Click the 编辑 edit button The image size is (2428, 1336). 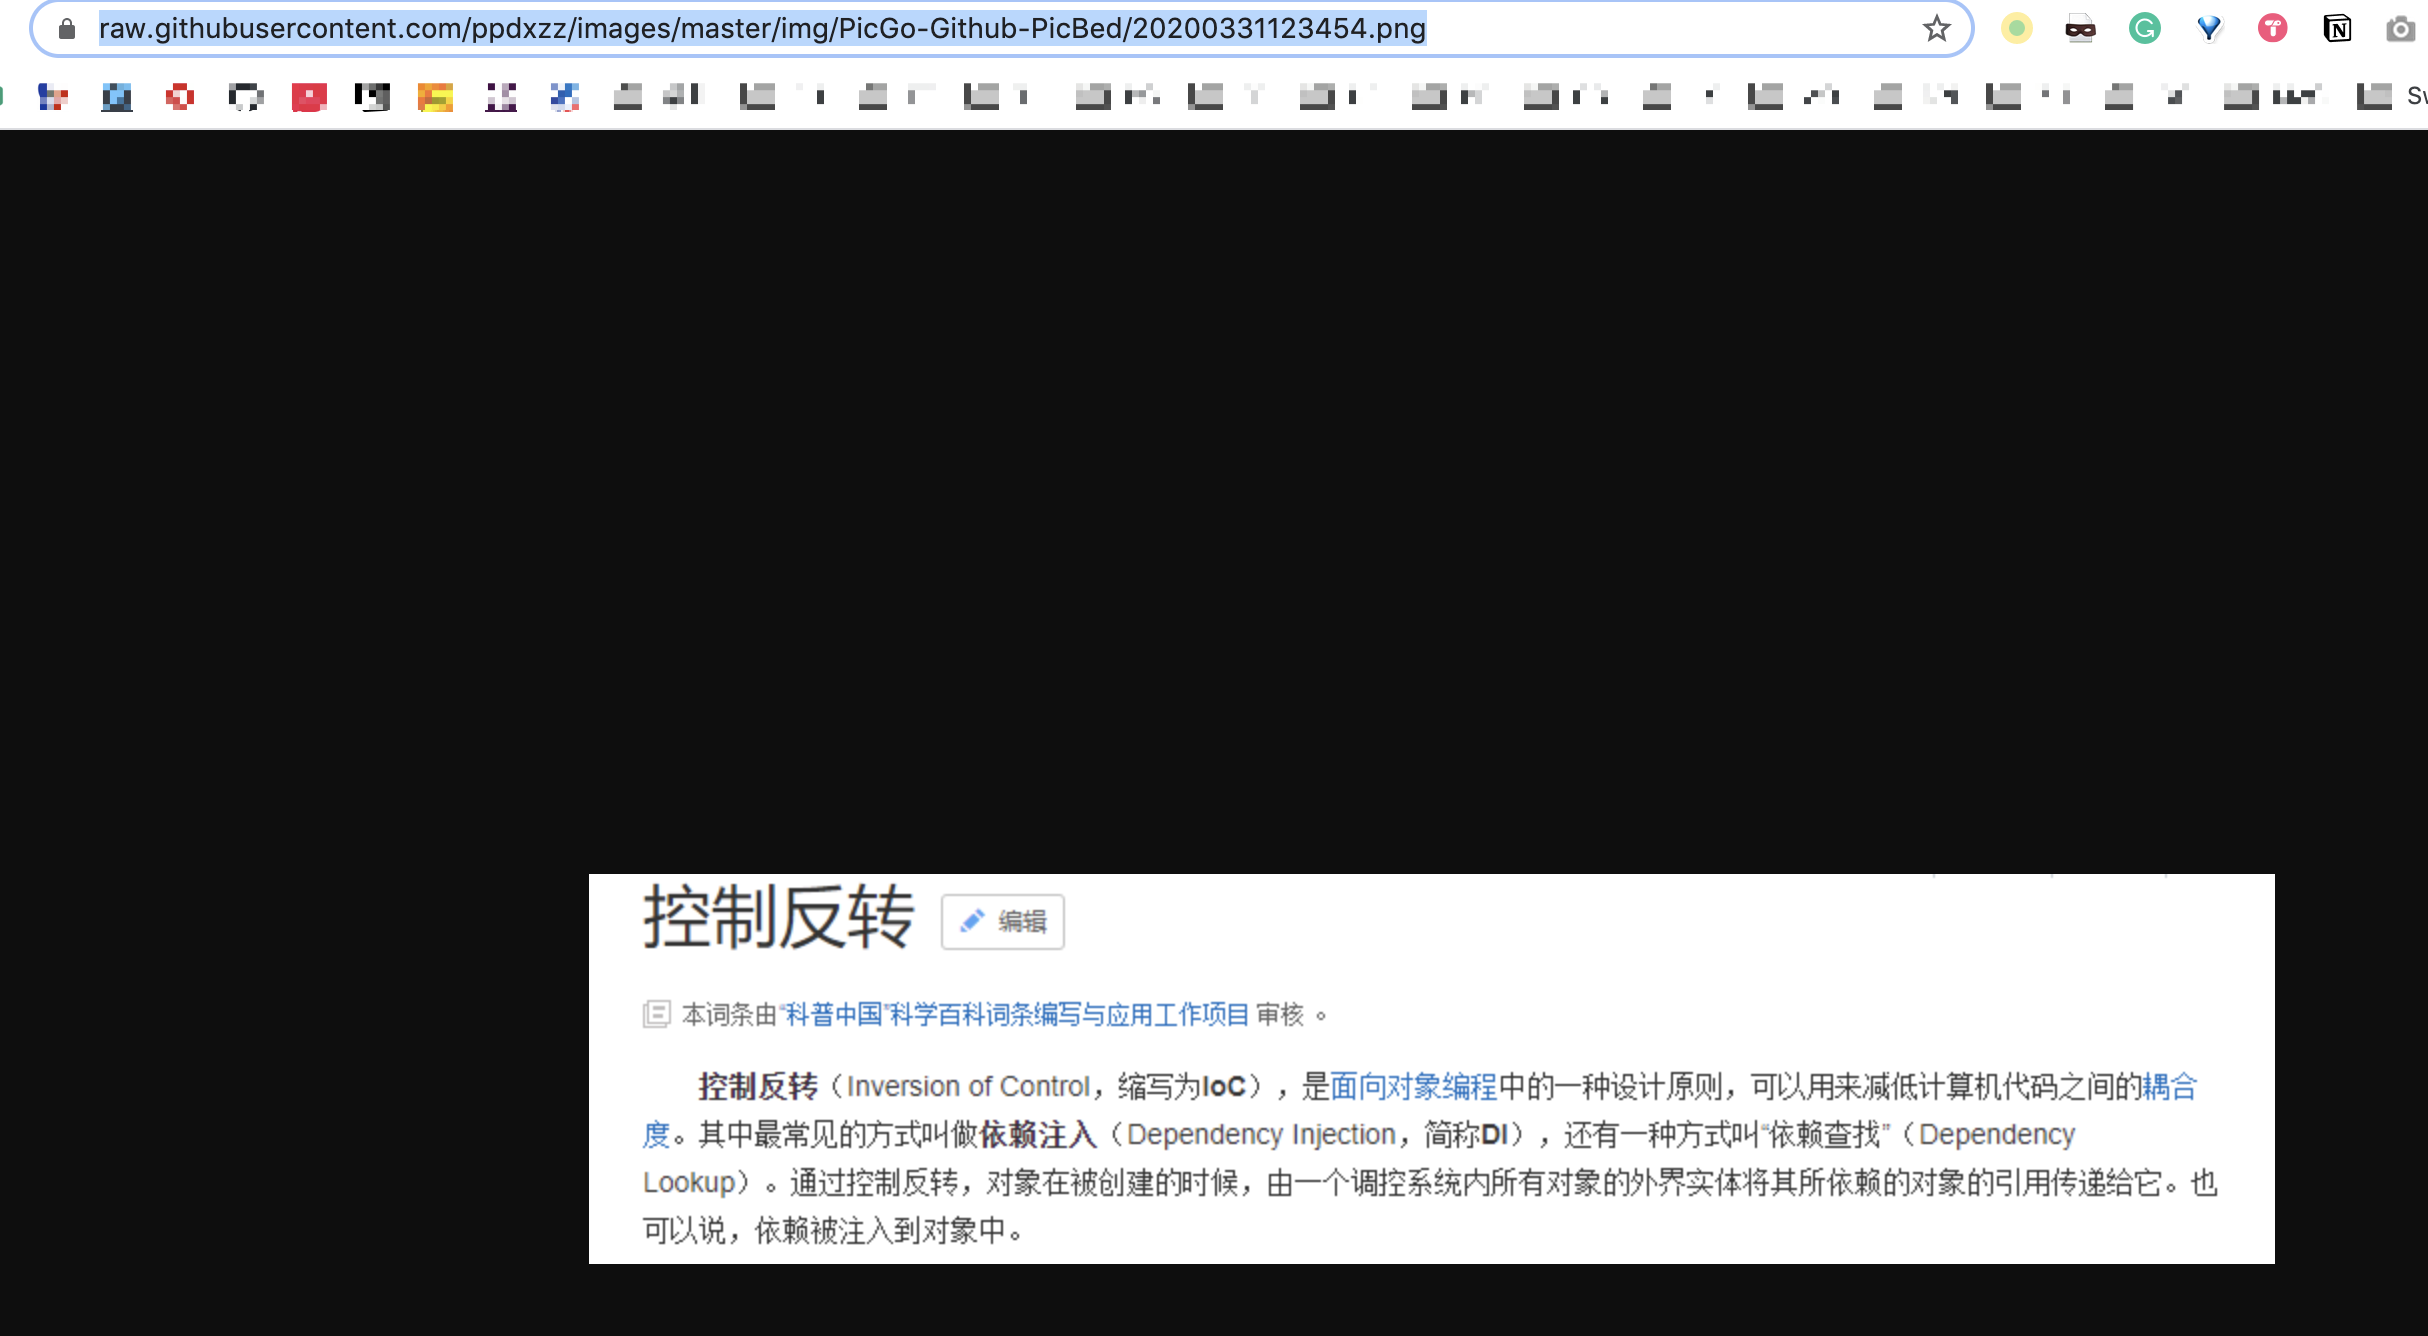[1001, 921]
